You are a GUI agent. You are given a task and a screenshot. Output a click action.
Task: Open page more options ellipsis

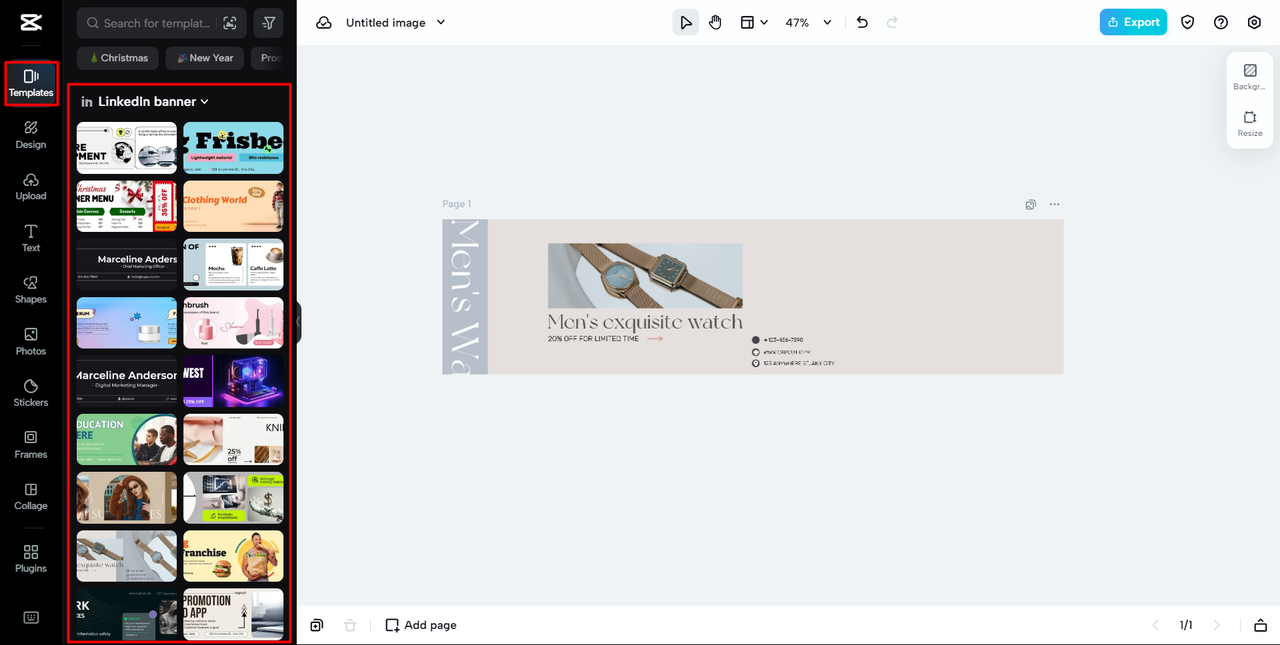pos(1054,205)
